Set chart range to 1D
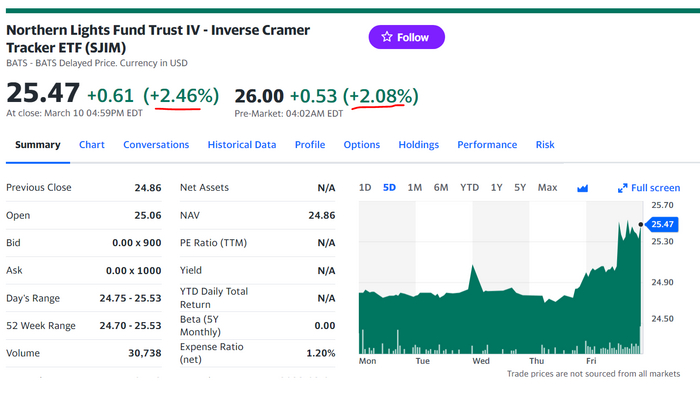 [x=365, y=188]
